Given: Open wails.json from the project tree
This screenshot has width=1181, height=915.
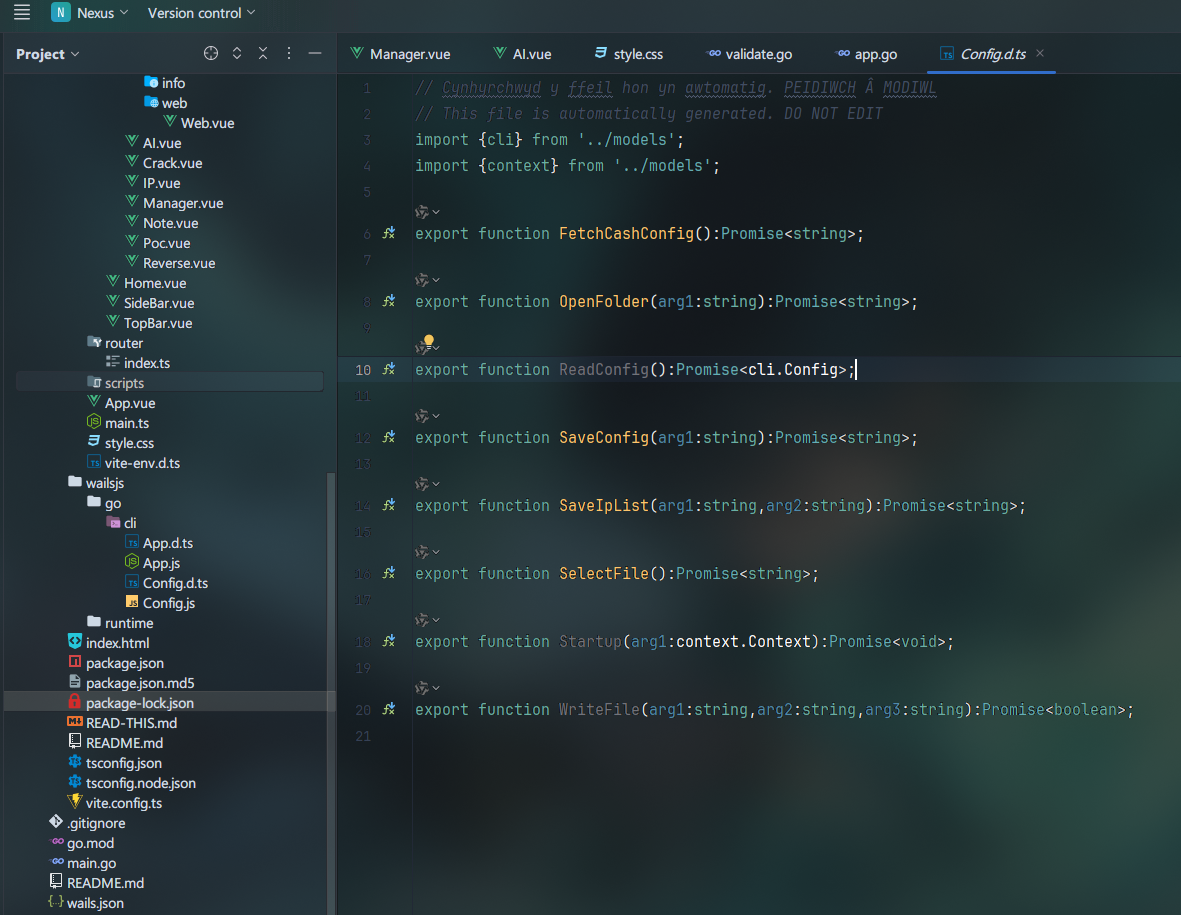Looking at the screenshot, I should point(86,903).
